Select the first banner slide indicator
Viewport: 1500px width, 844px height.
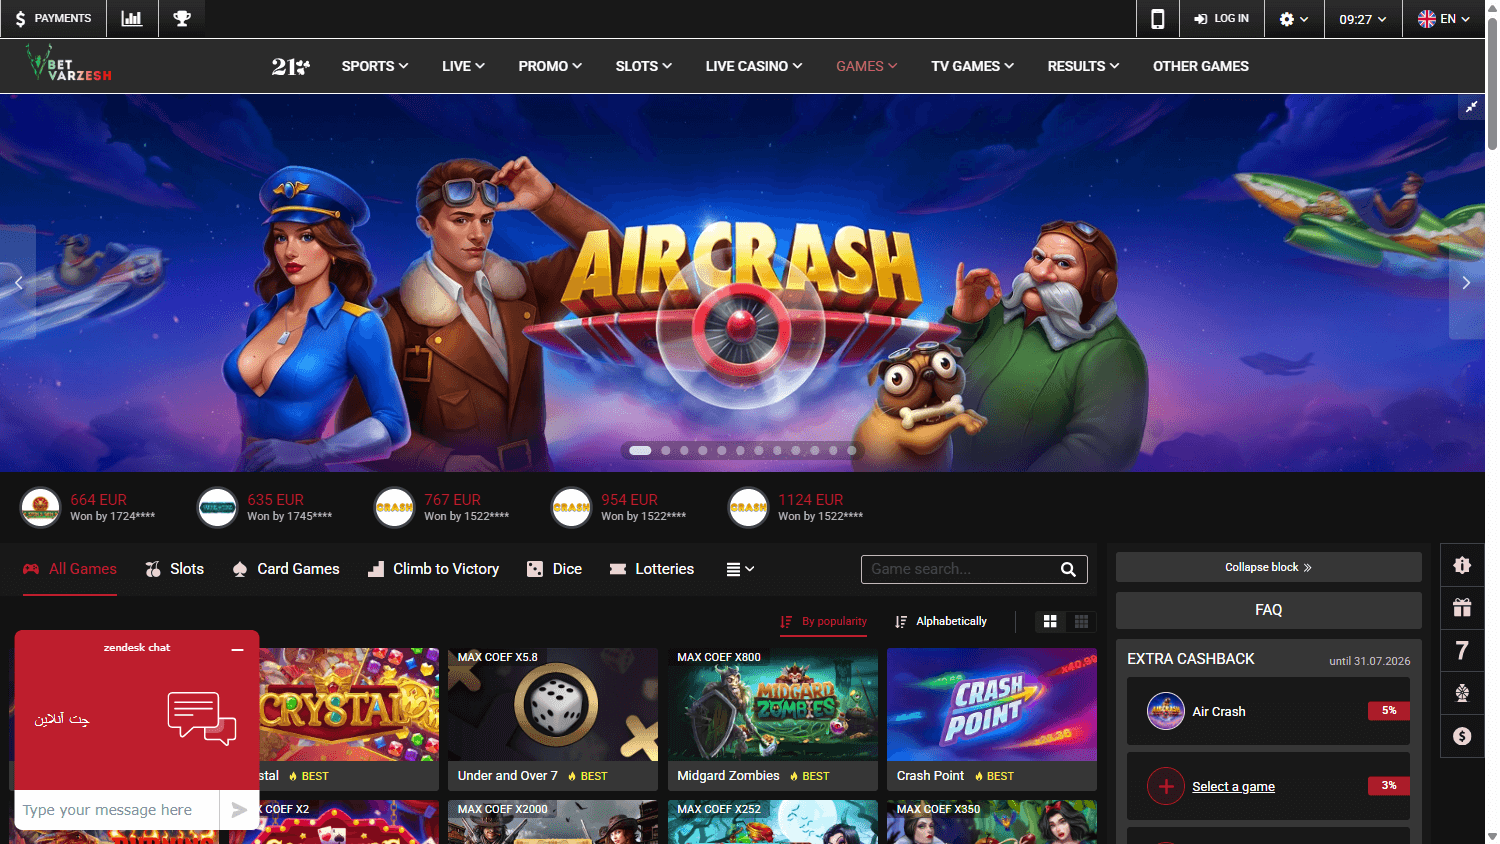tap(640, 451)
